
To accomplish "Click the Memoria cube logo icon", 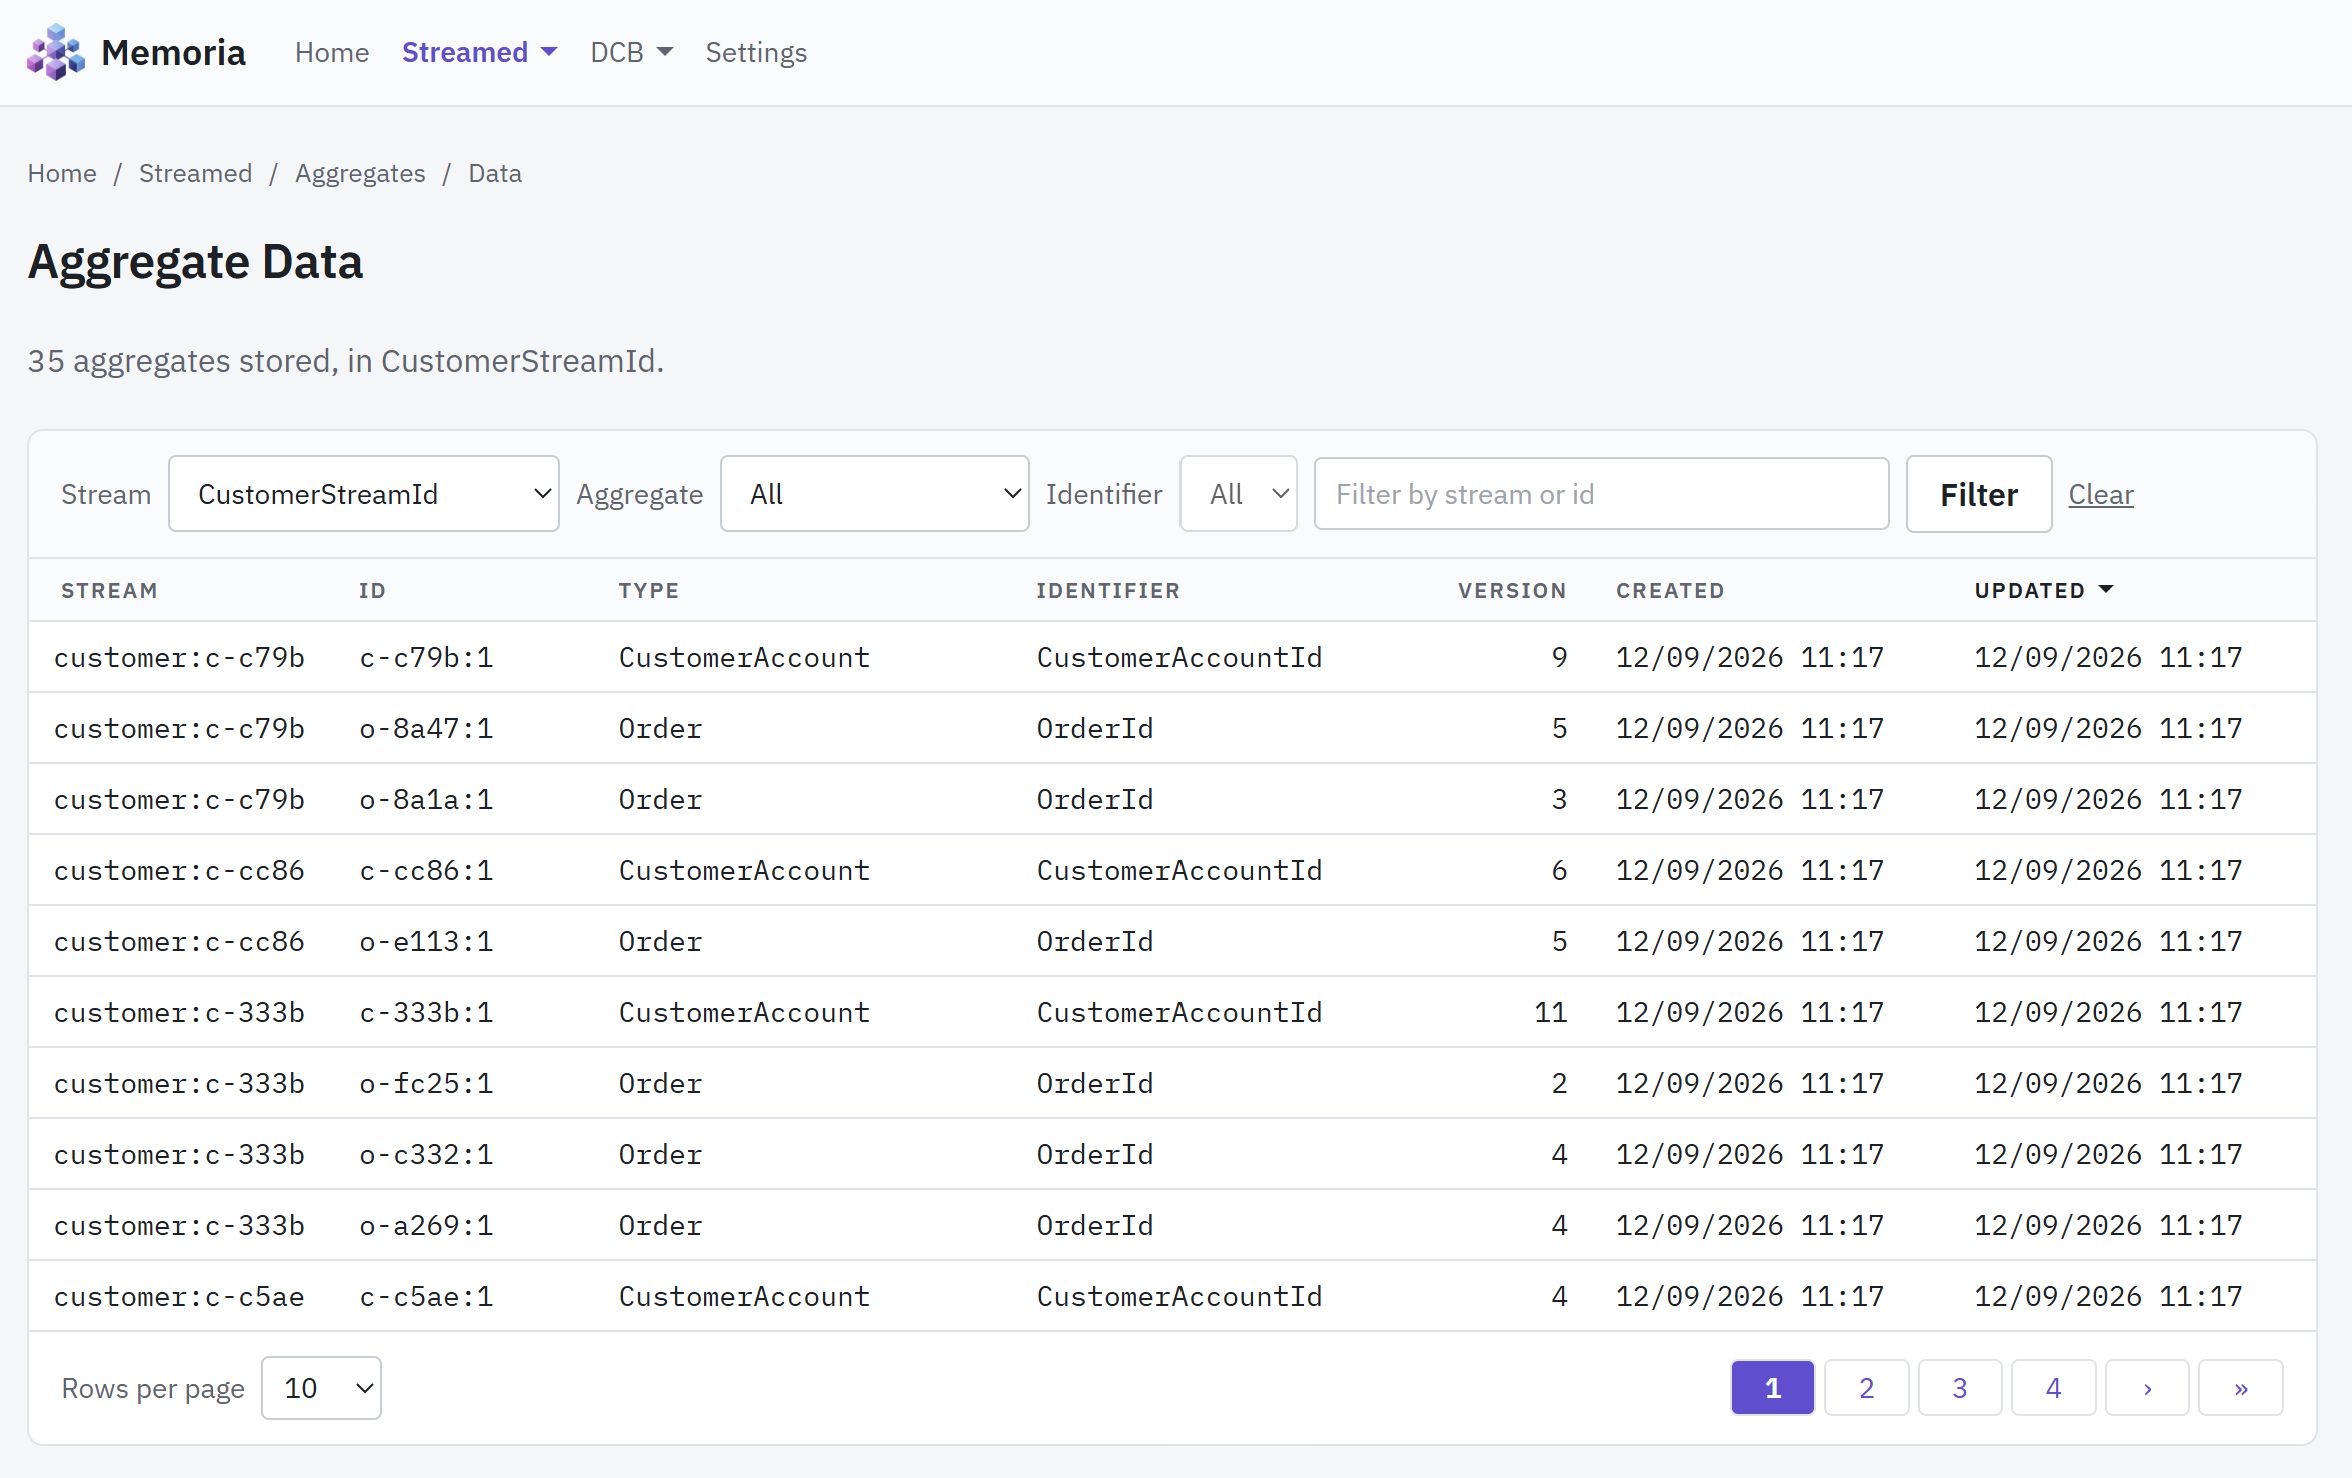I will pos(56,52).
